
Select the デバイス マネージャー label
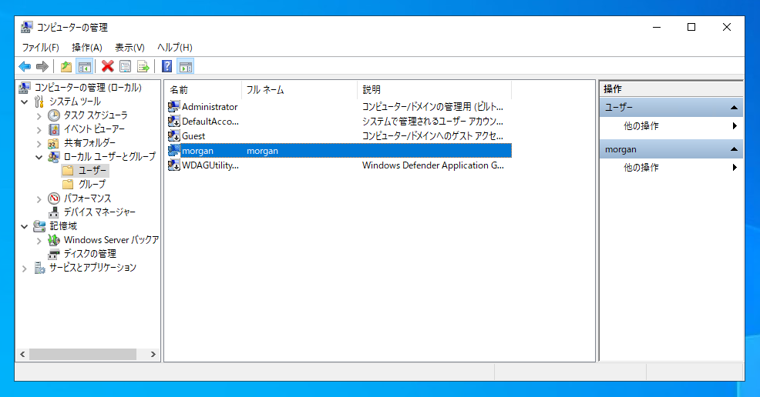pos(99,212)
